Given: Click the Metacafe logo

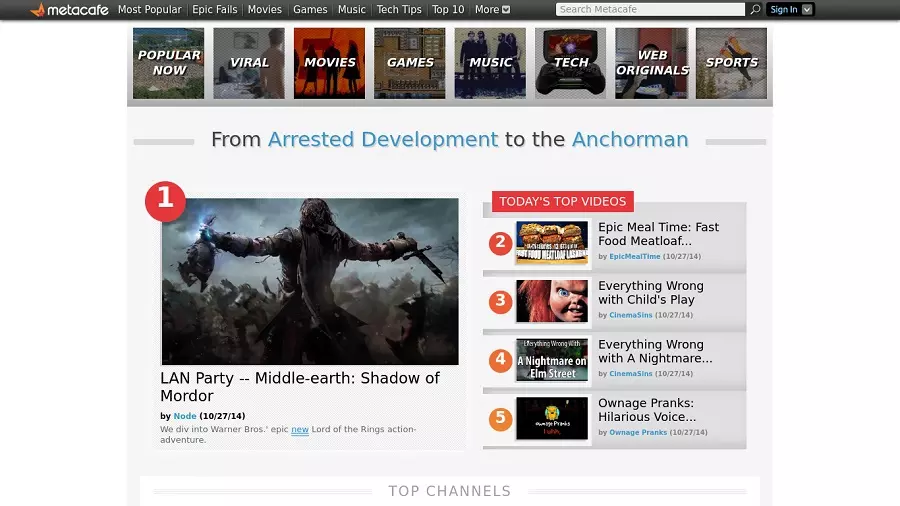Looking at the screenshot, I should (x=70, y=10).
